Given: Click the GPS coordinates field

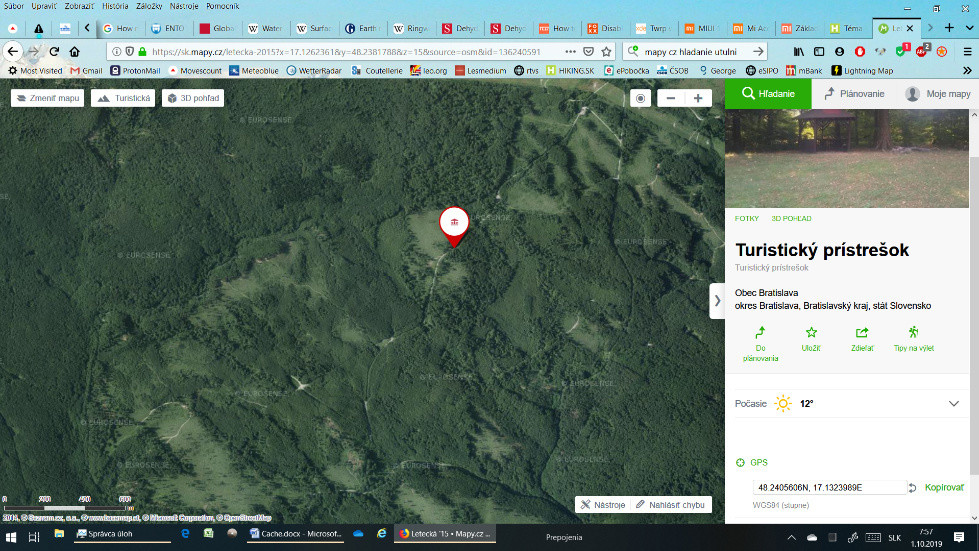Looking at the screenshot, I should point(829,487).
